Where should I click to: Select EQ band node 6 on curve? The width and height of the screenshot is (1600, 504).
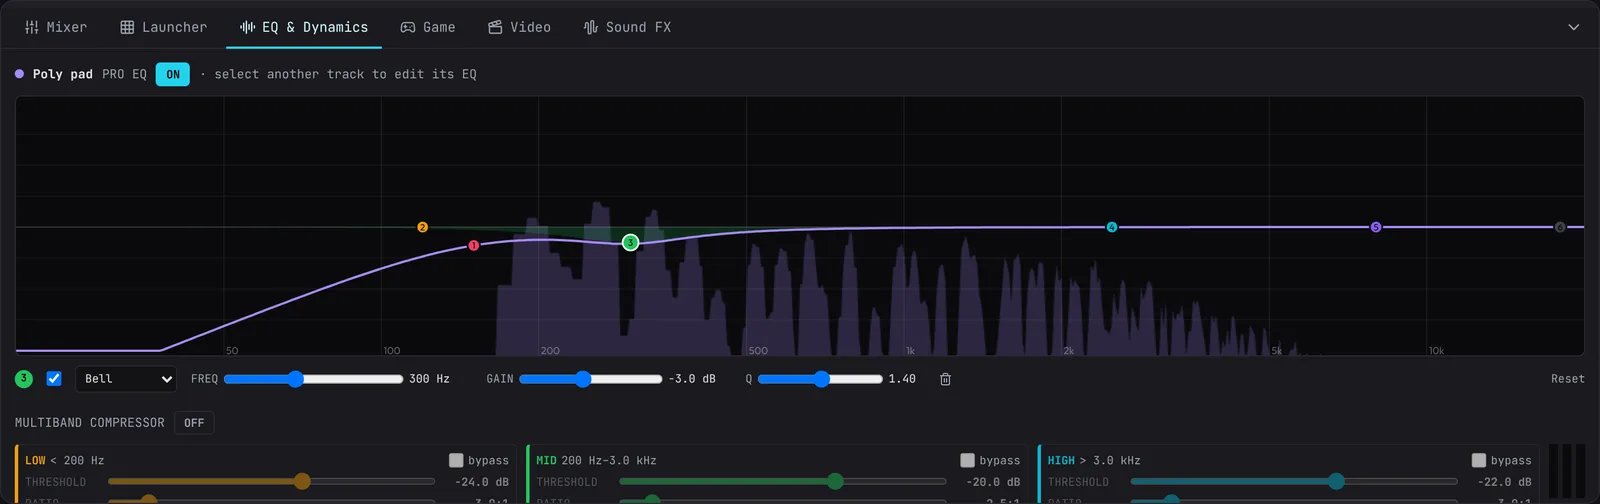tap(1559, 227)
